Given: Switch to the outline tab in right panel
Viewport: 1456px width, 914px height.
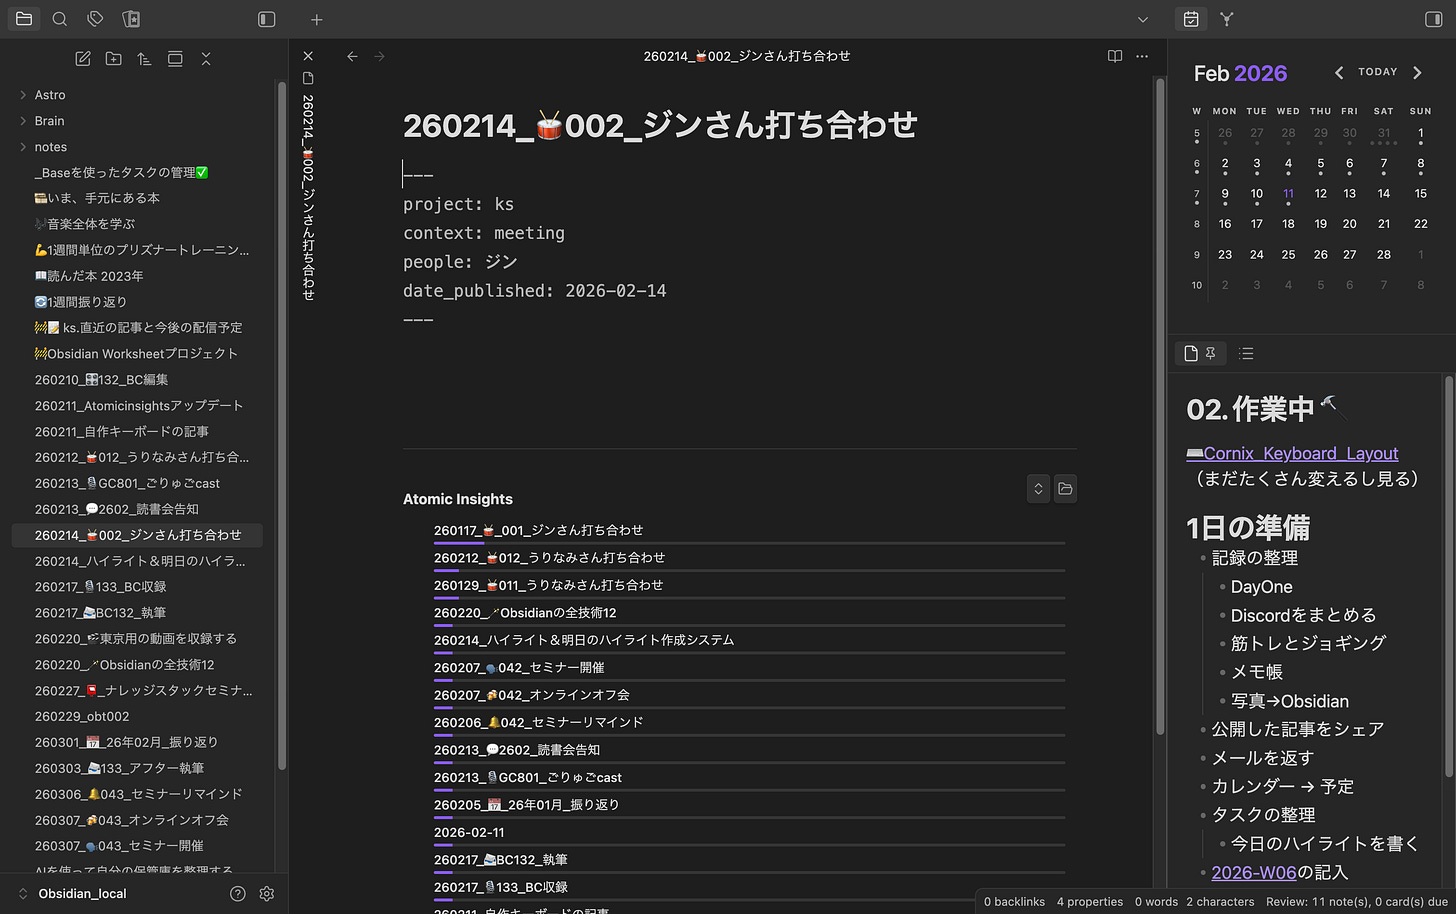Looking at the screenshot, I should pyautogui.click(x=1246, y=353).
